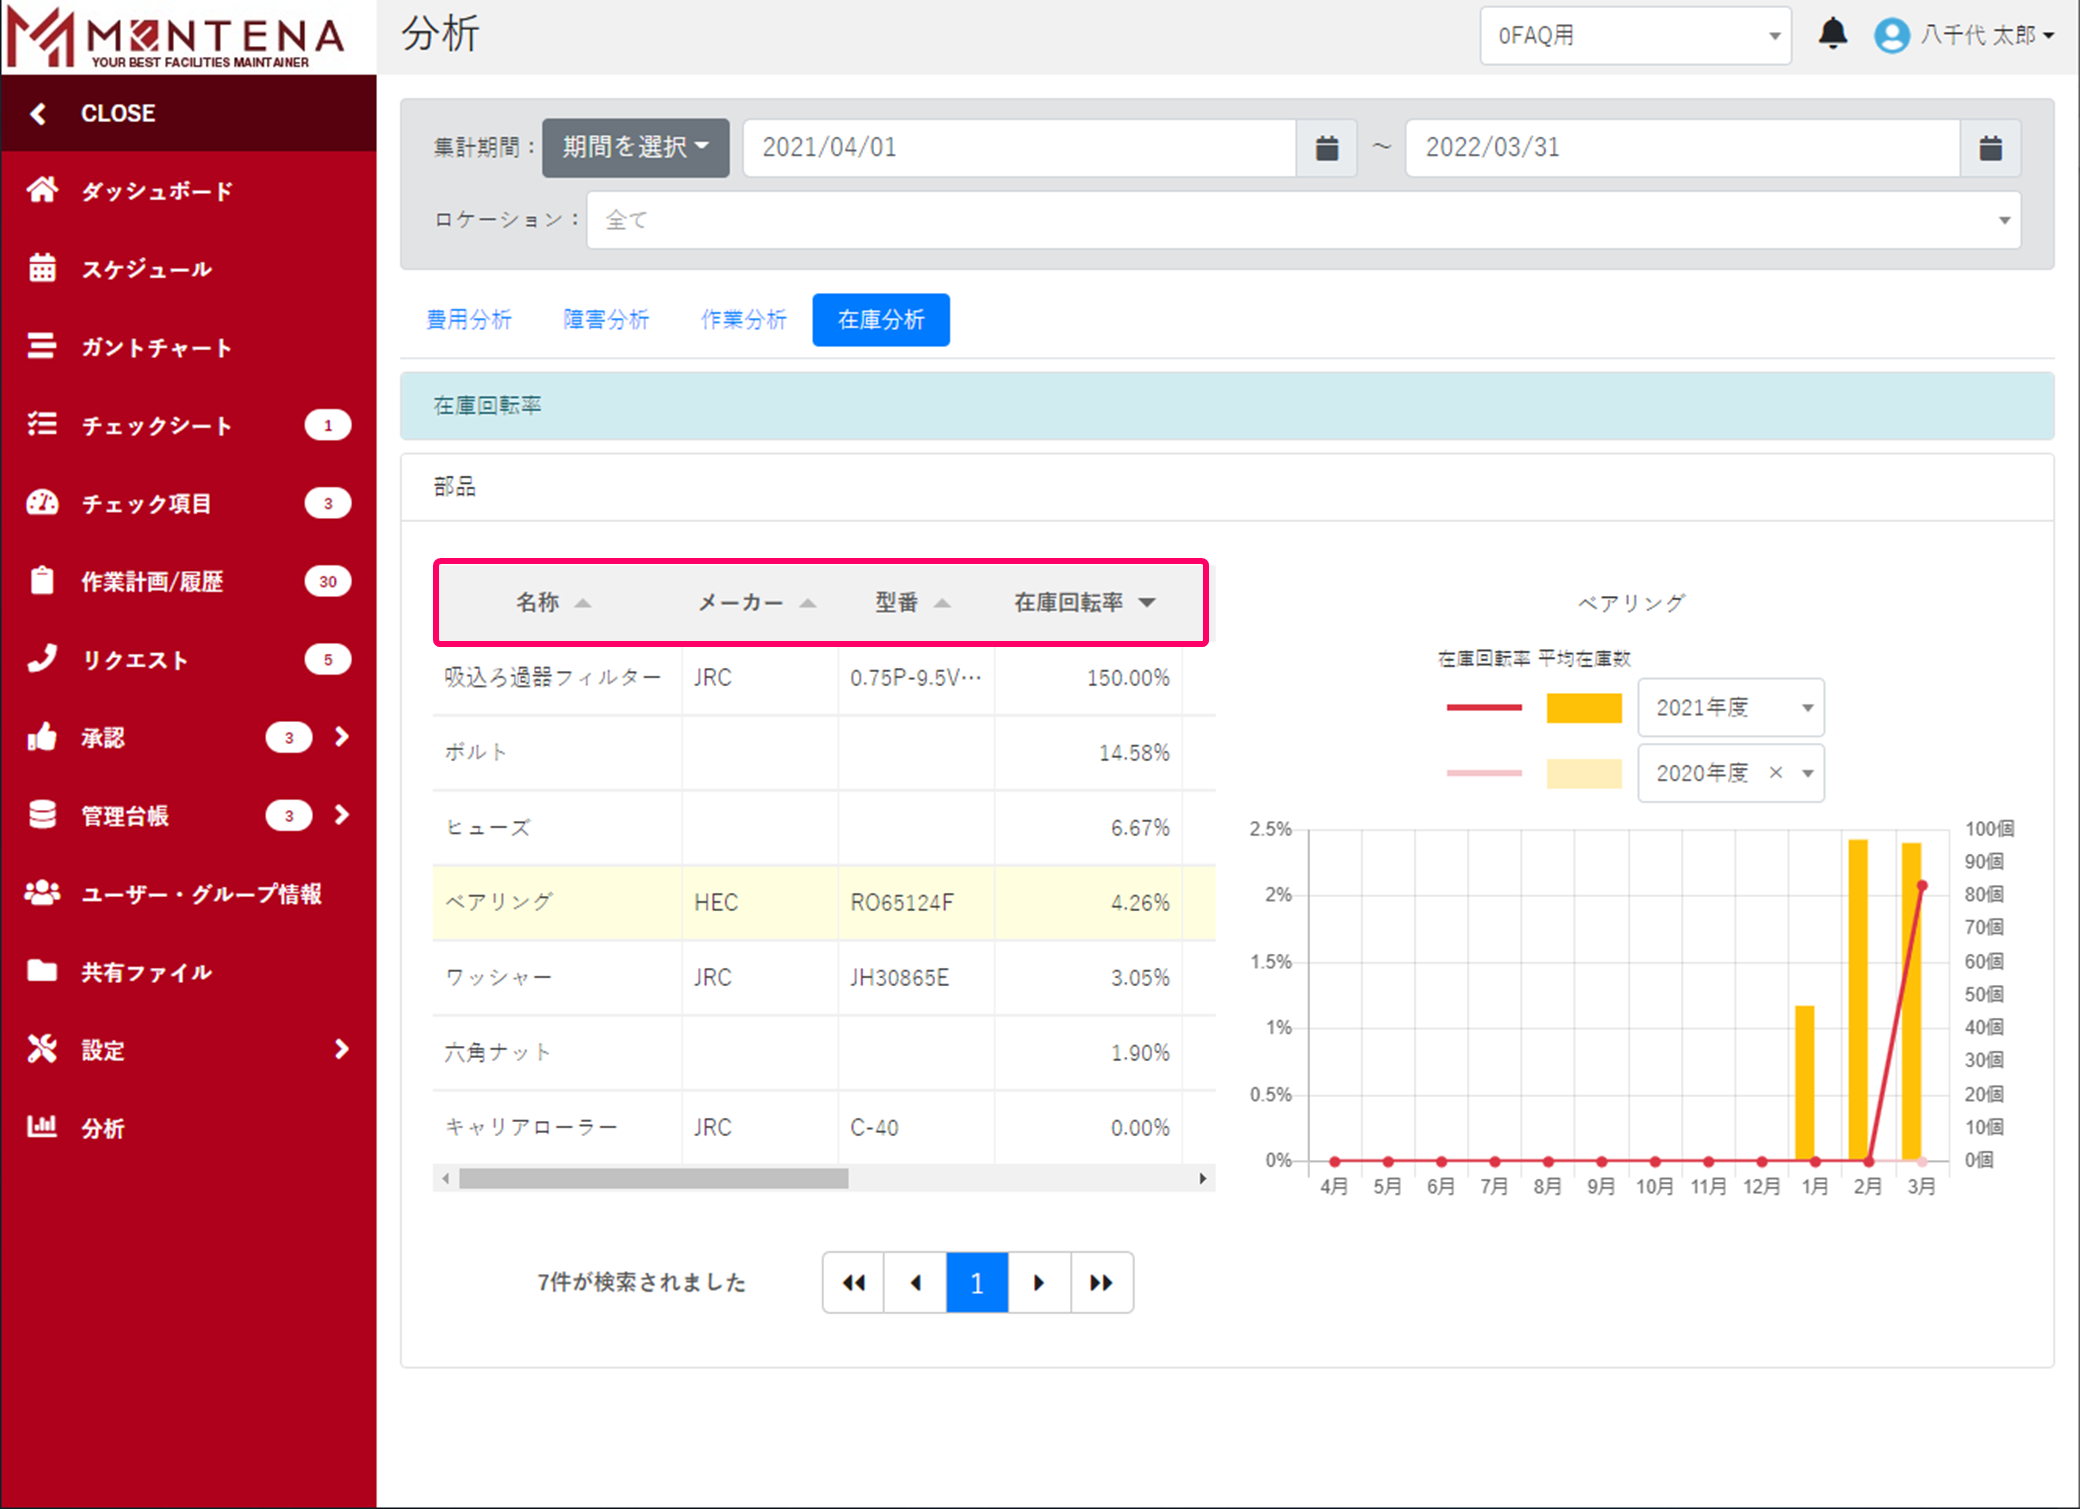
Task: Switch to the 障害分析 tab
Action: [606, 320]
